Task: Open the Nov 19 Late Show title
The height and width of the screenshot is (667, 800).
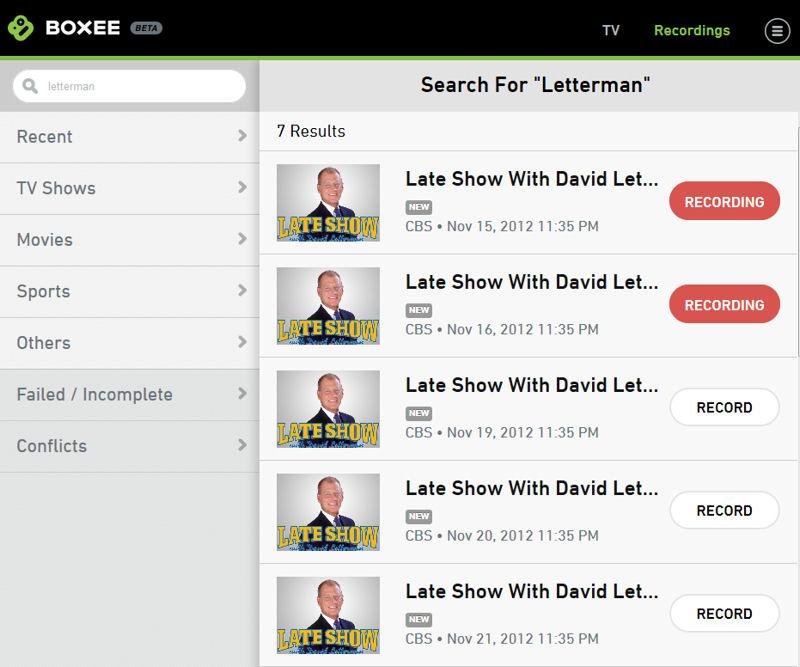Action: pyautogui.click(x=532, y=385)
